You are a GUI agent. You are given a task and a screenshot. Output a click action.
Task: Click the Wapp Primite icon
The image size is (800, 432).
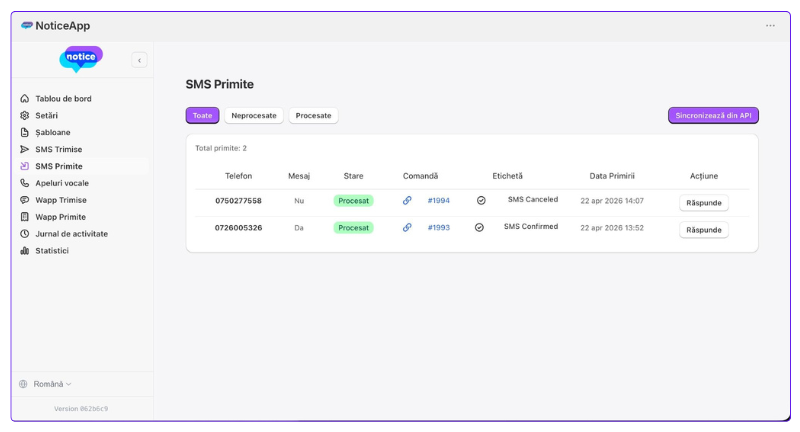click(x=24, y=217)
